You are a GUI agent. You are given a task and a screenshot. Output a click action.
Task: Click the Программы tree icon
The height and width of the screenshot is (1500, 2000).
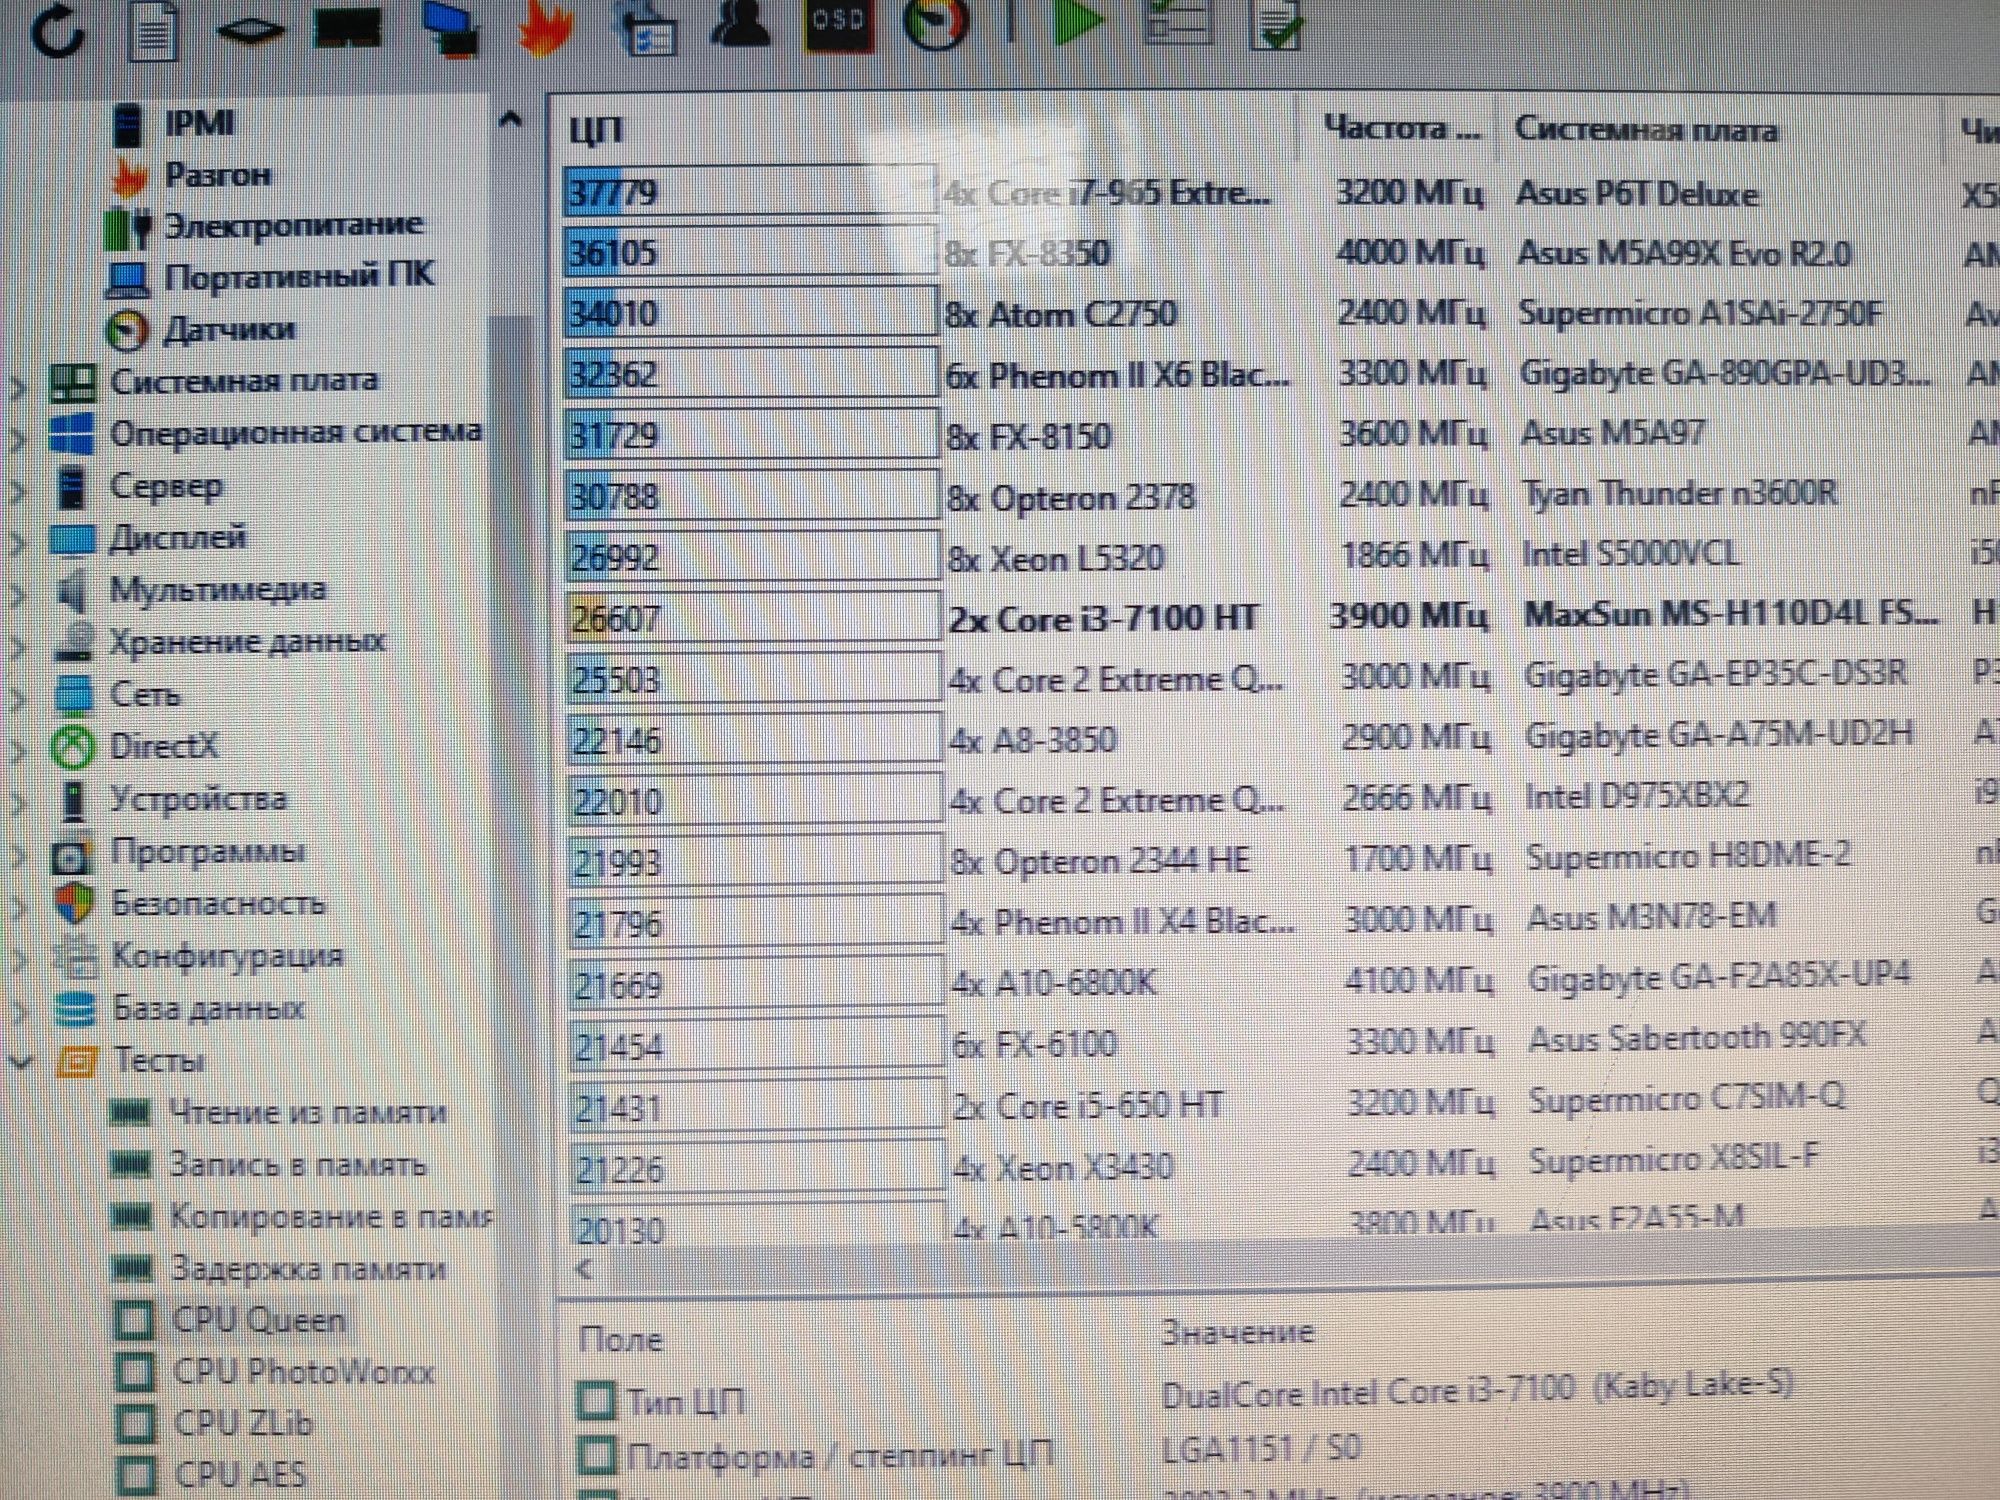pos(72,855)
